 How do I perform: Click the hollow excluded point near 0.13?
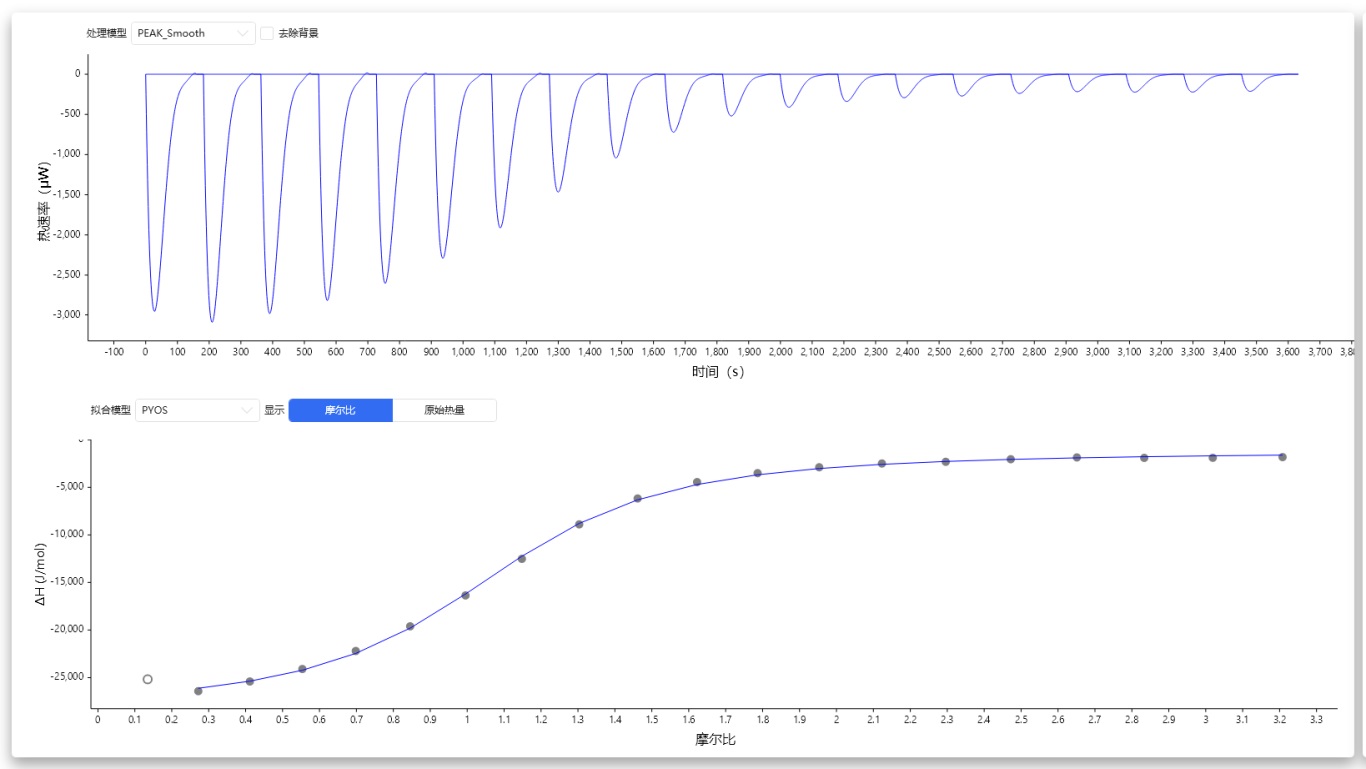148,679
